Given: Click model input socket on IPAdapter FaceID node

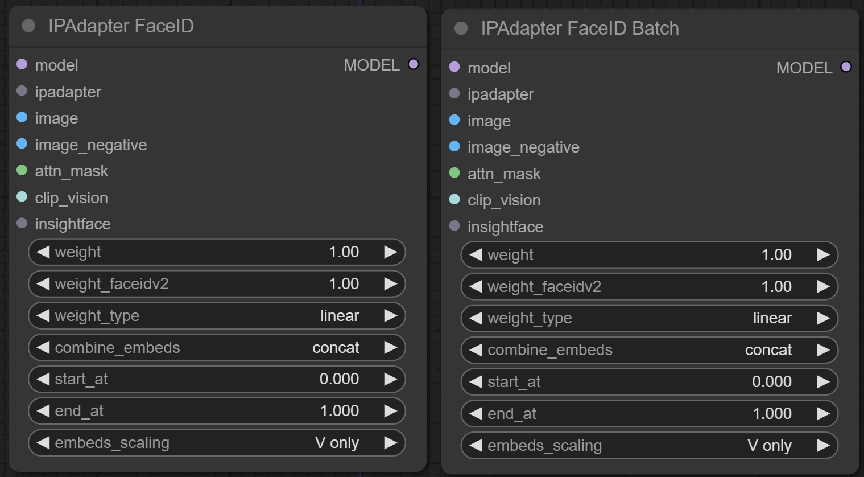Looking at the screenshot, I should [22, 65].
